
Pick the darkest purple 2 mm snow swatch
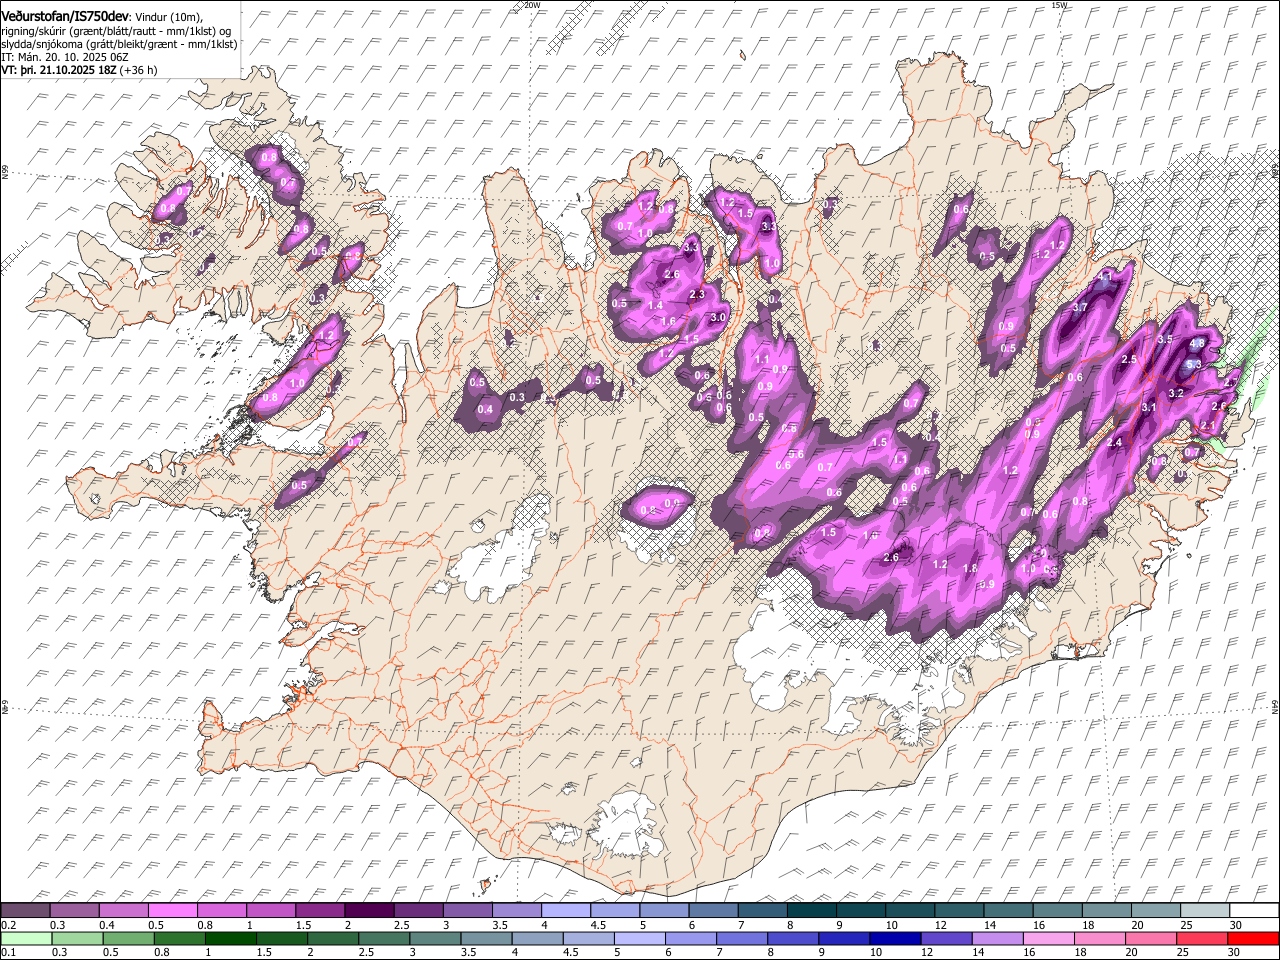[x=368, y=910]
